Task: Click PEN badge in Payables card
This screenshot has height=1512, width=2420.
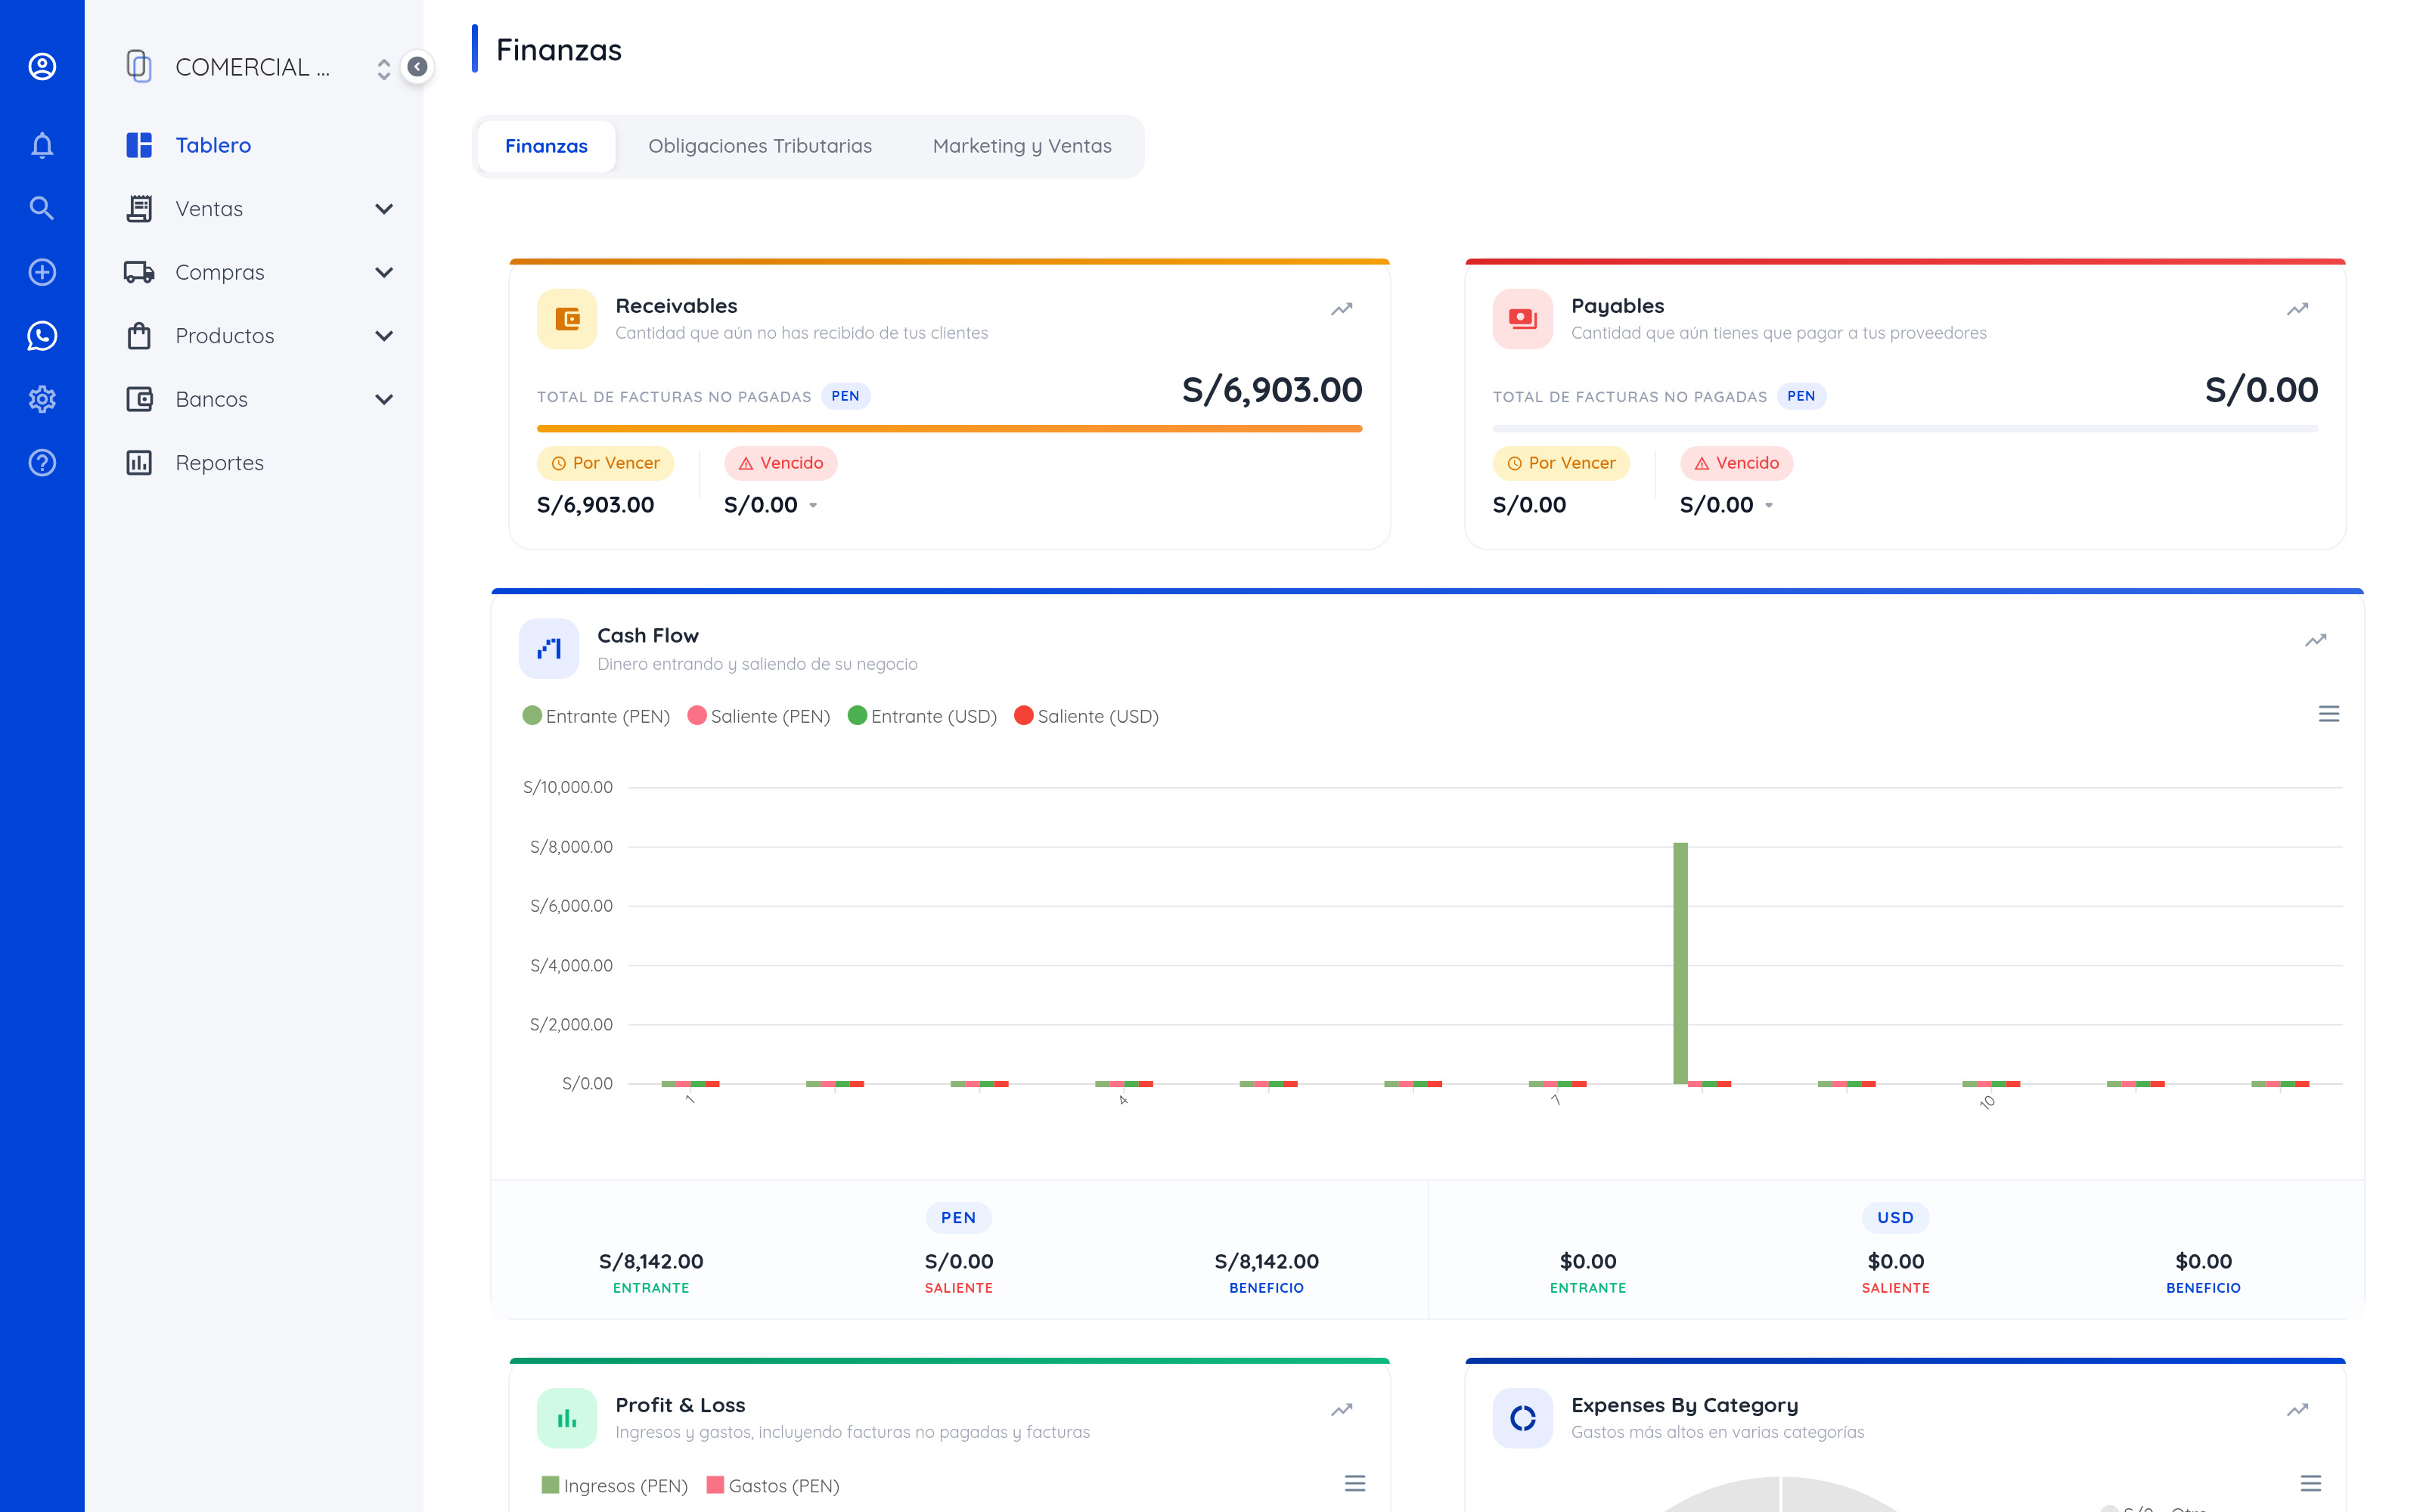Action: point(1801,396)
